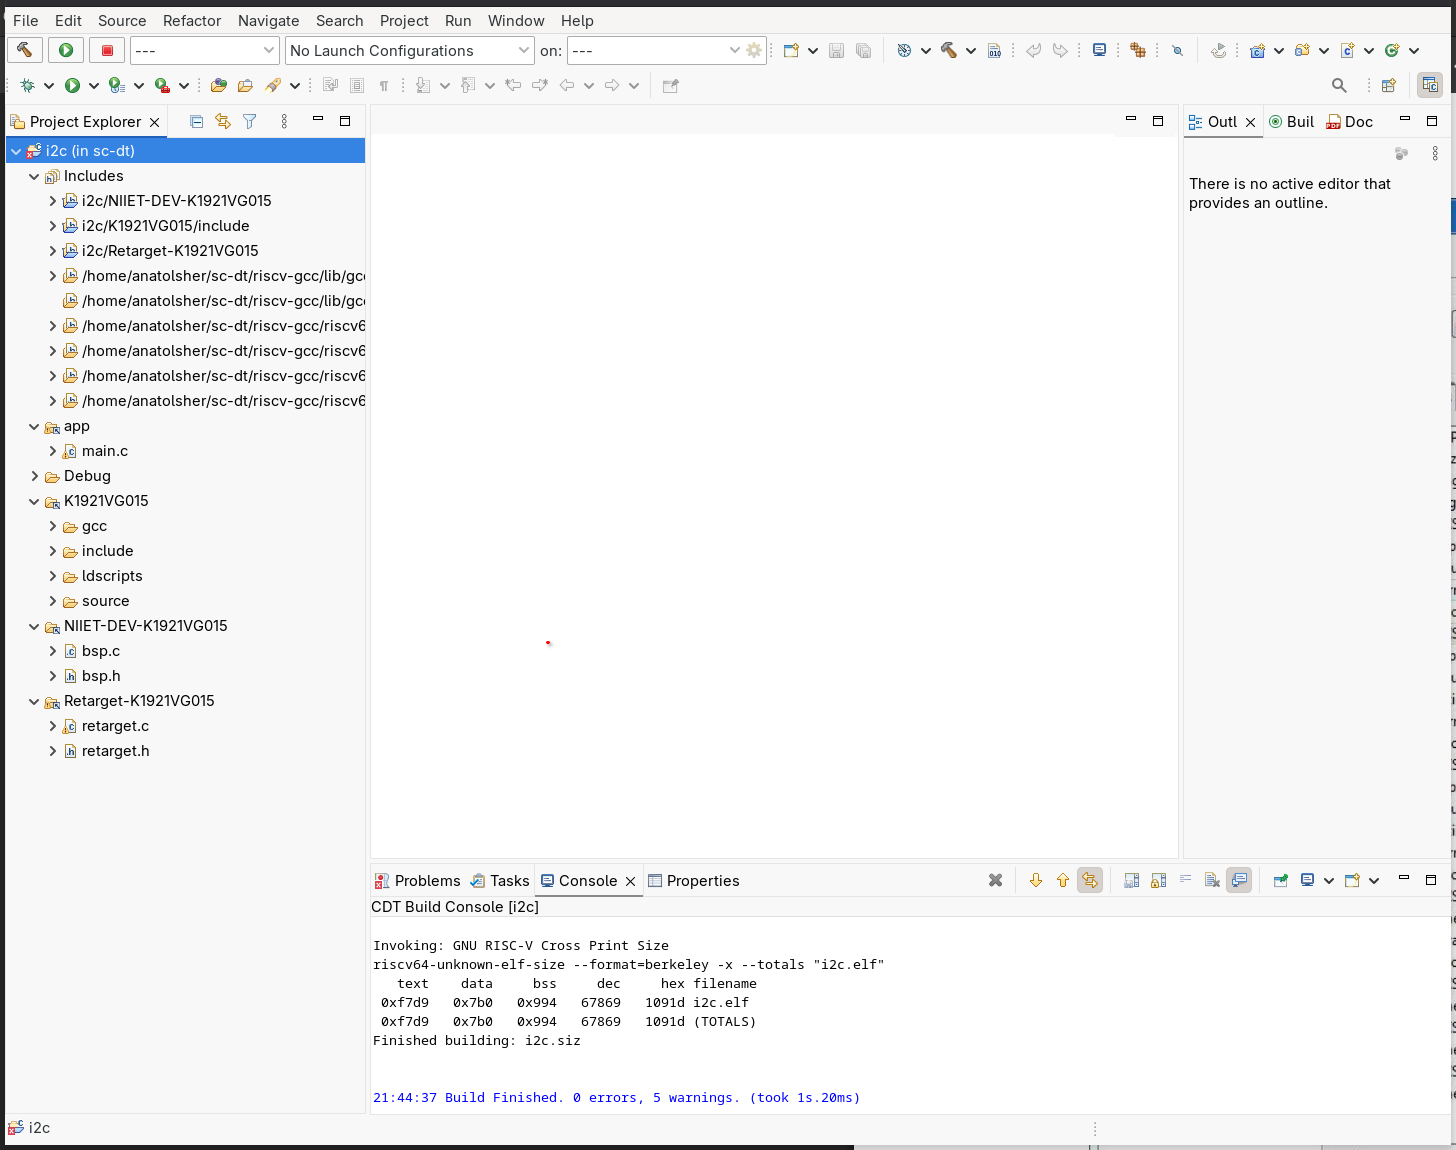Select the retarget.h file
This screenshot has height=1150, width=1456.
point(115,751)
